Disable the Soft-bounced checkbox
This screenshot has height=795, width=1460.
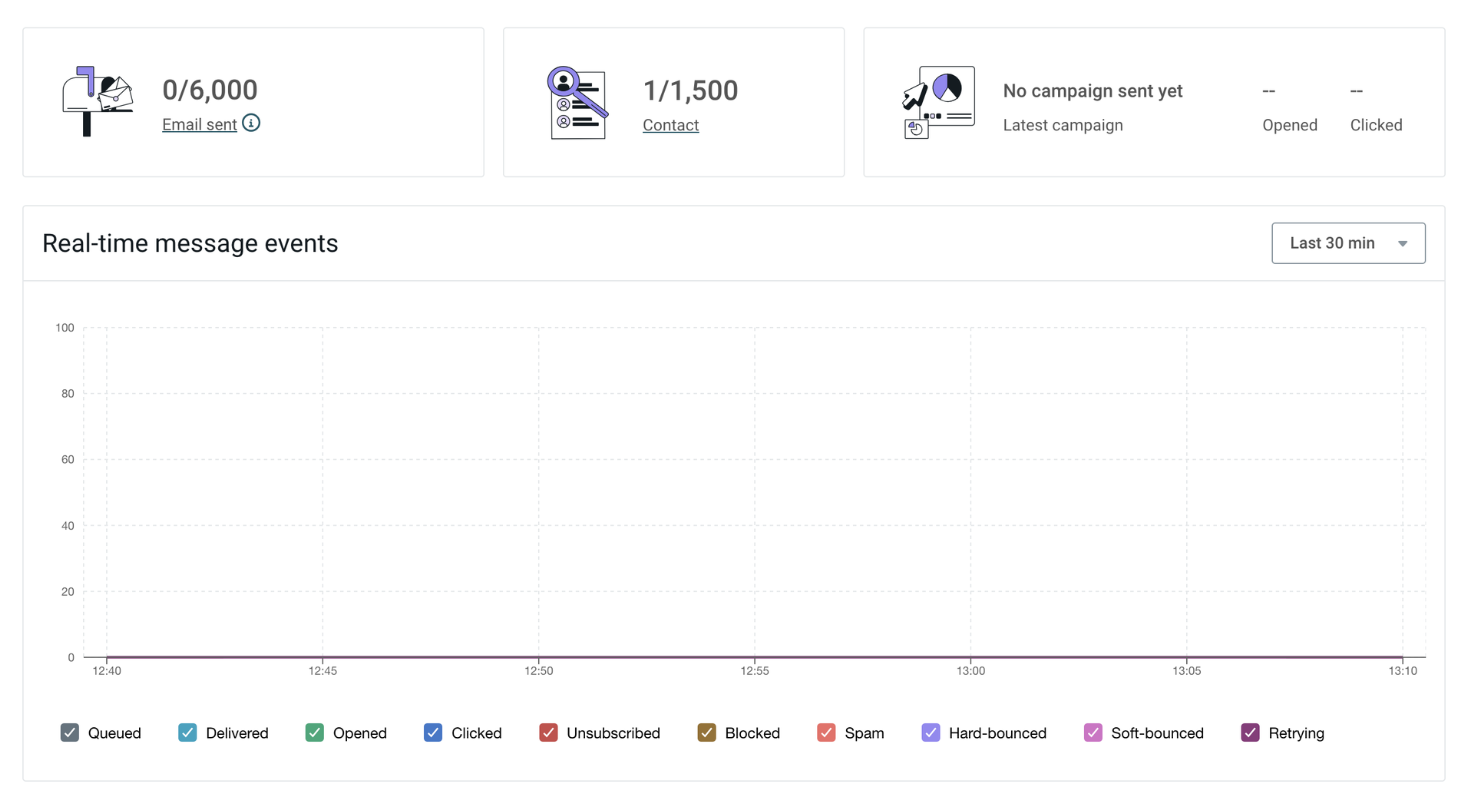point(1093,733)
